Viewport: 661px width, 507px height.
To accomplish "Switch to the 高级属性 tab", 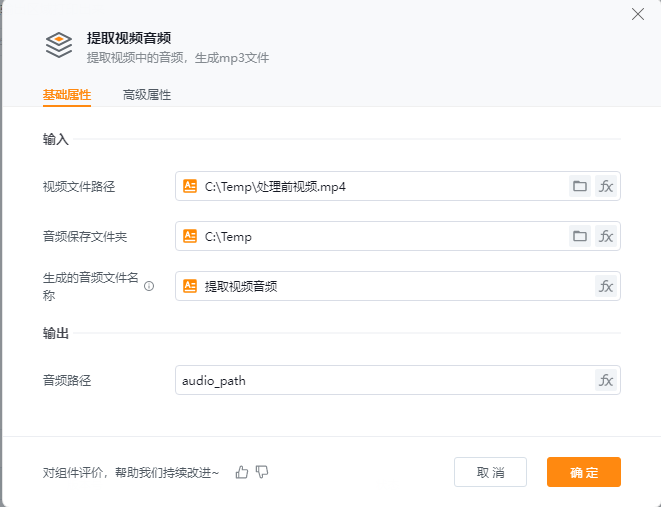I will click(147, 95).
